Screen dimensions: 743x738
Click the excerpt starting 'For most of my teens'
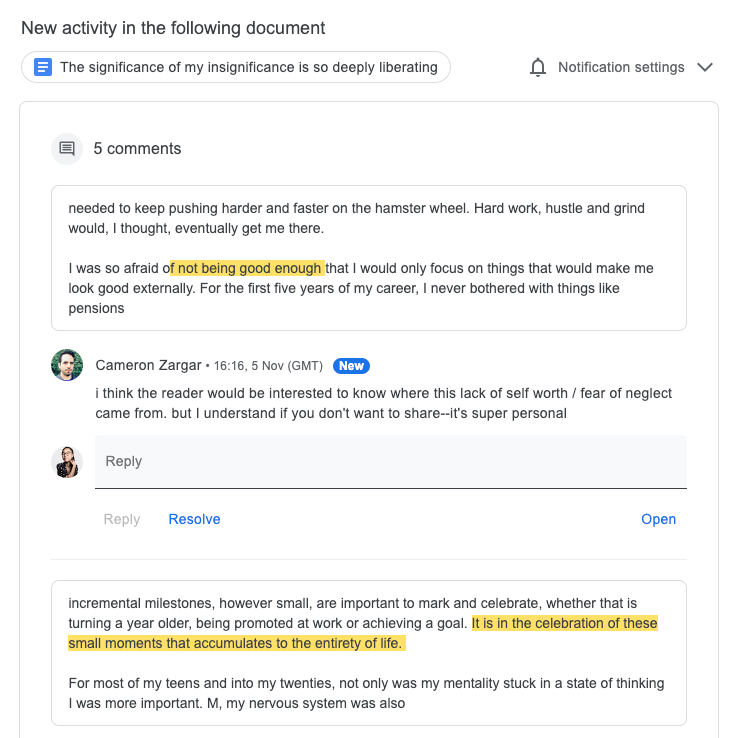pyautogui.click(x=366, y=693)
